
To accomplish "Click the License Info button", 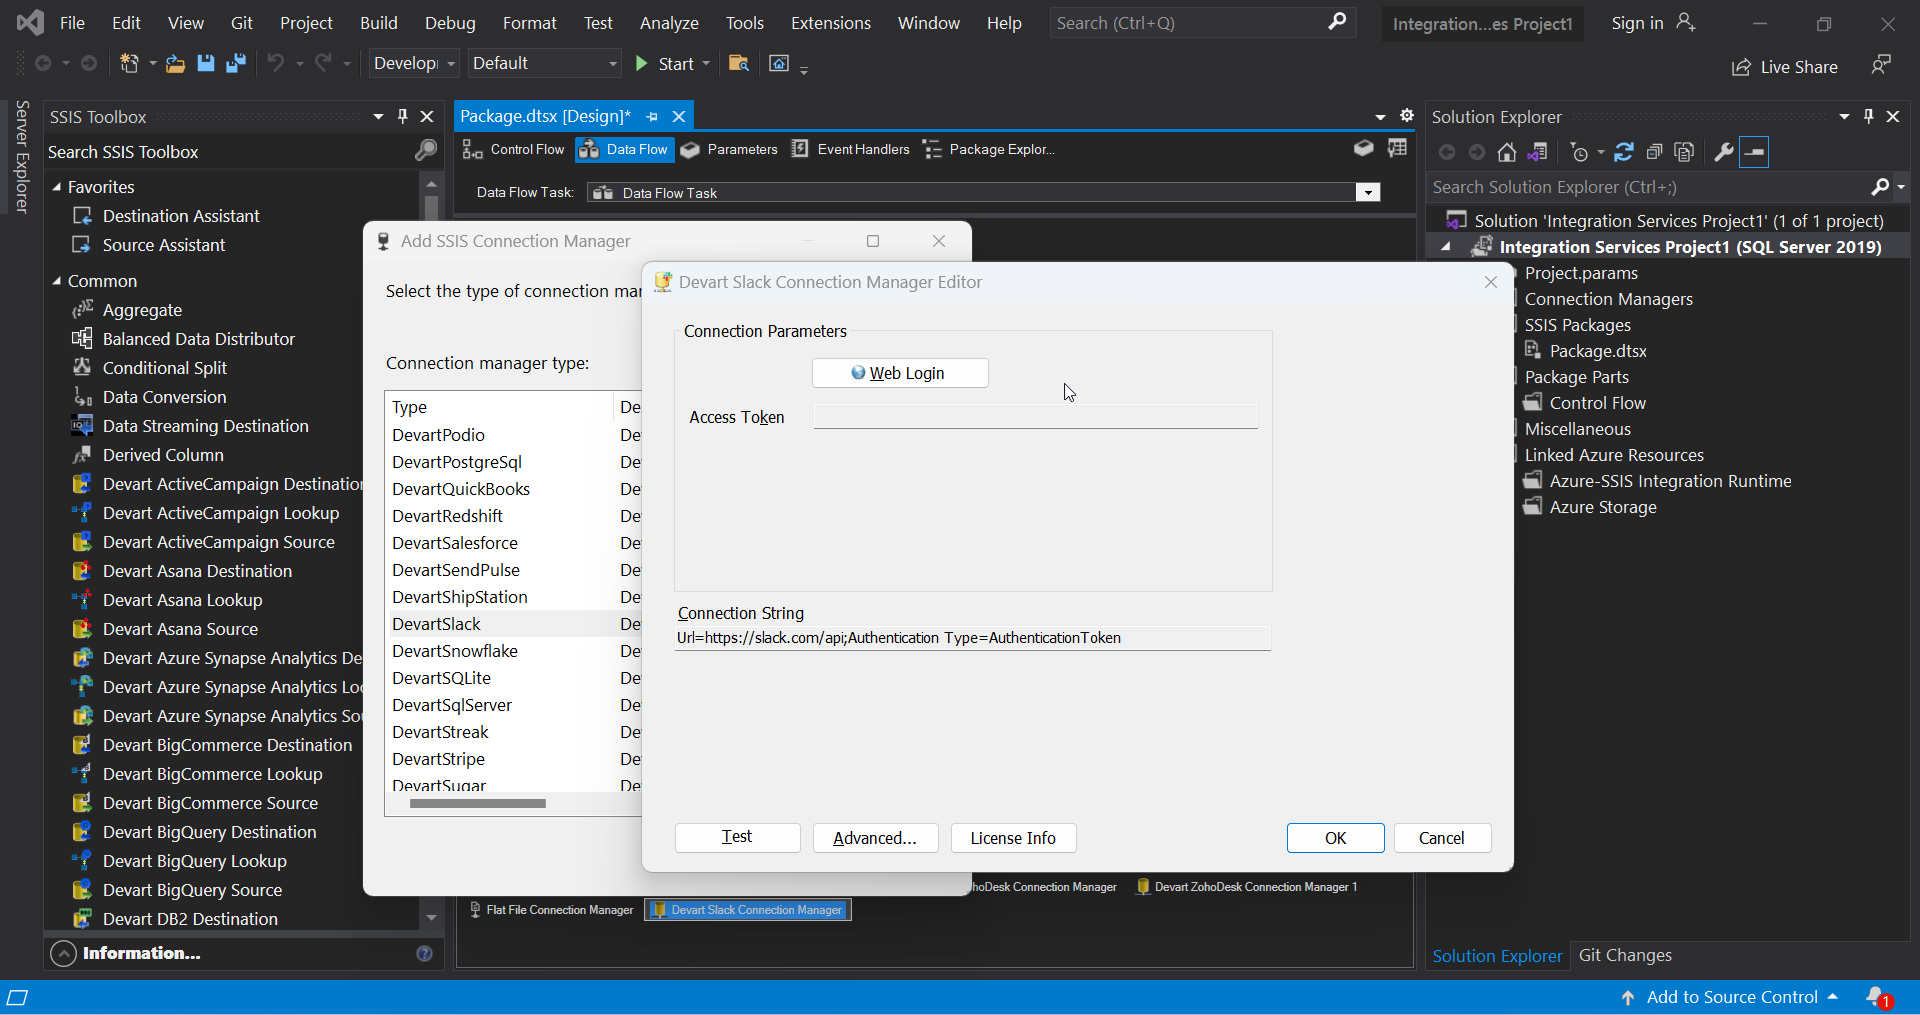I will pyautogui.click(x=1013, y=838).
